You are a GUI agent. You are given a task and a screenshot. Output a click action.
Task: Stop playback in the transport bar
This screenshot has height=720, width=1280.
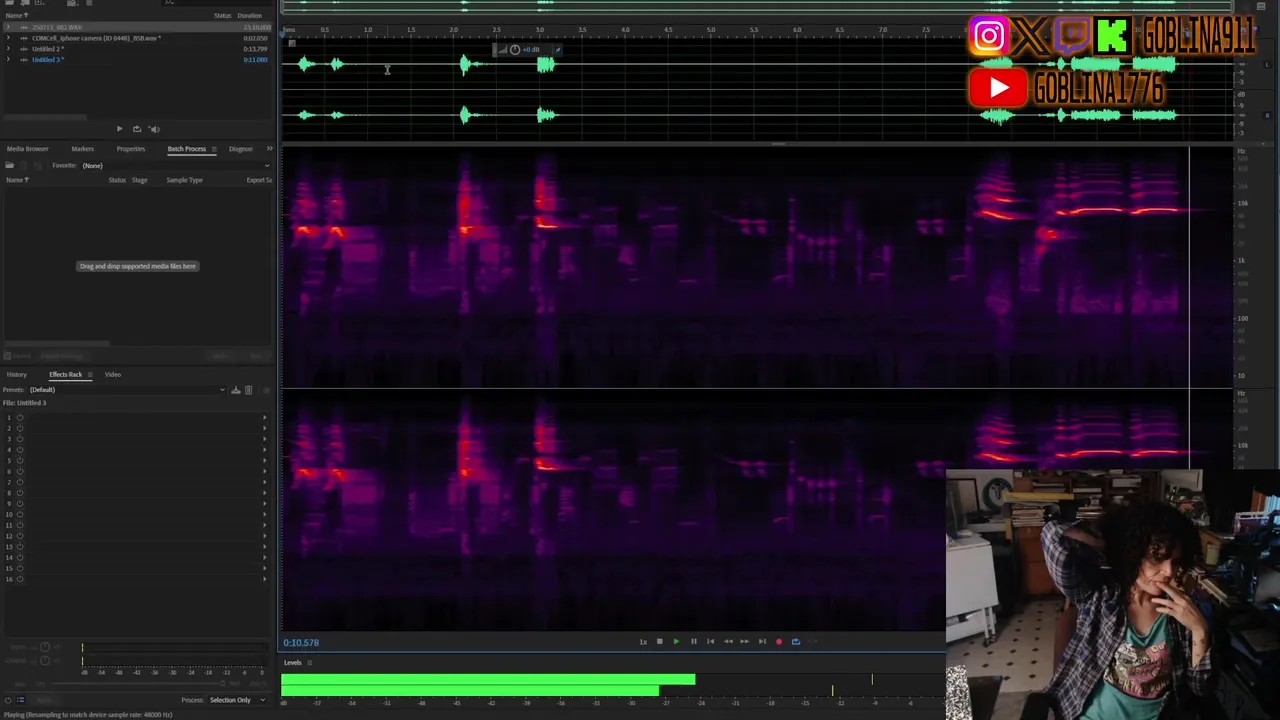[659, 642]
